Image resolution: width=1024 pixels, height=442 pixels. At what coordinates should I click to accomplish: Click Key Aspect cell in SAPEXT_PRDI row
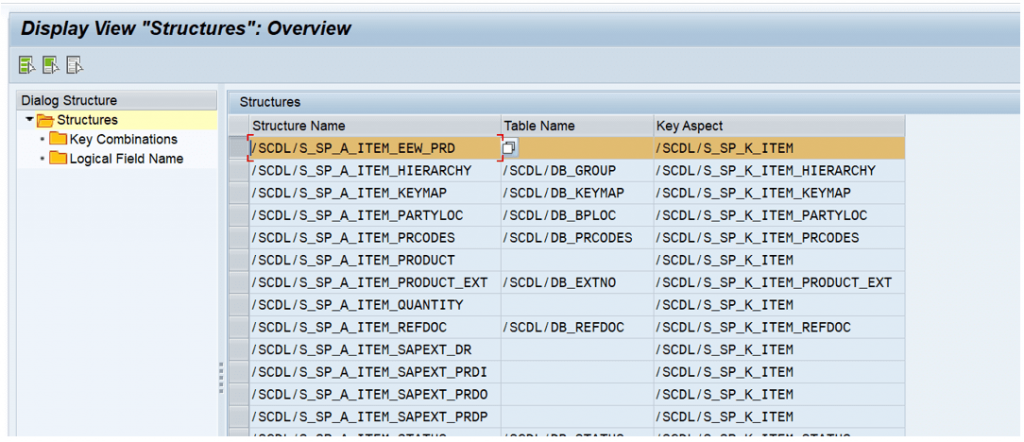[x=779, y=372]
